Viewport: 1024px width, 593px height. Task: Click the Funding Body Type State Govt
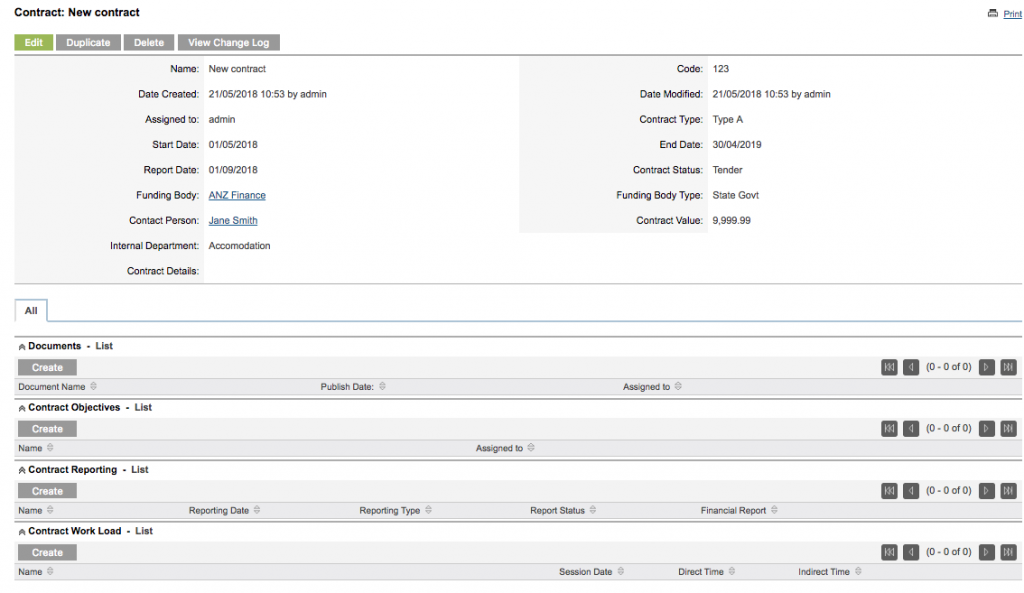(x=735, y=195)
